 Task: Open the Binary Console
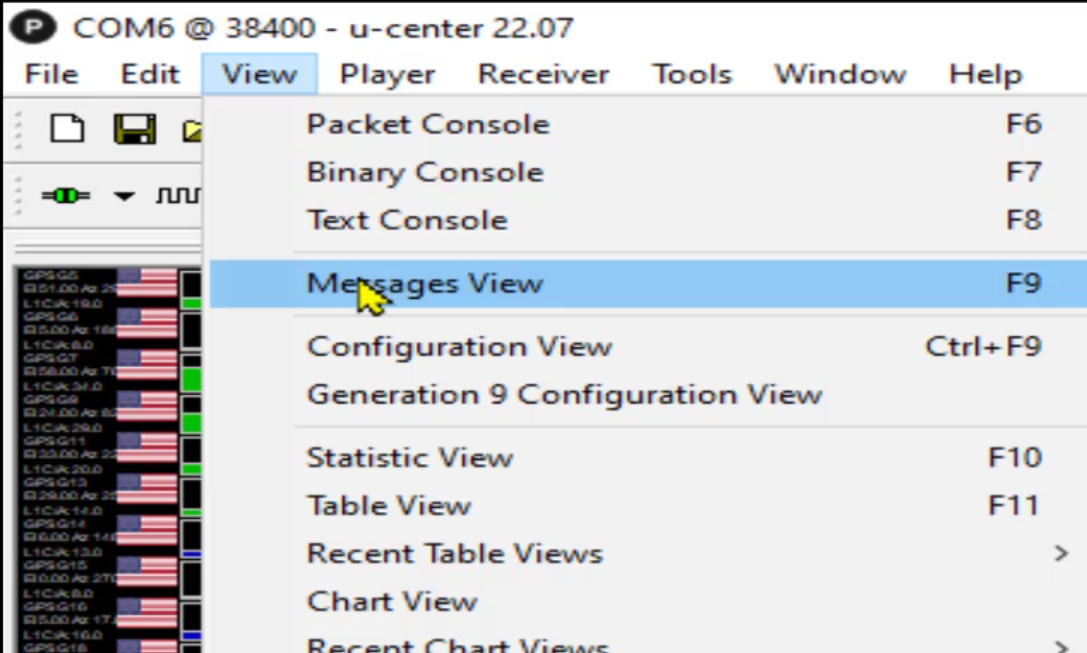point(425,171)
